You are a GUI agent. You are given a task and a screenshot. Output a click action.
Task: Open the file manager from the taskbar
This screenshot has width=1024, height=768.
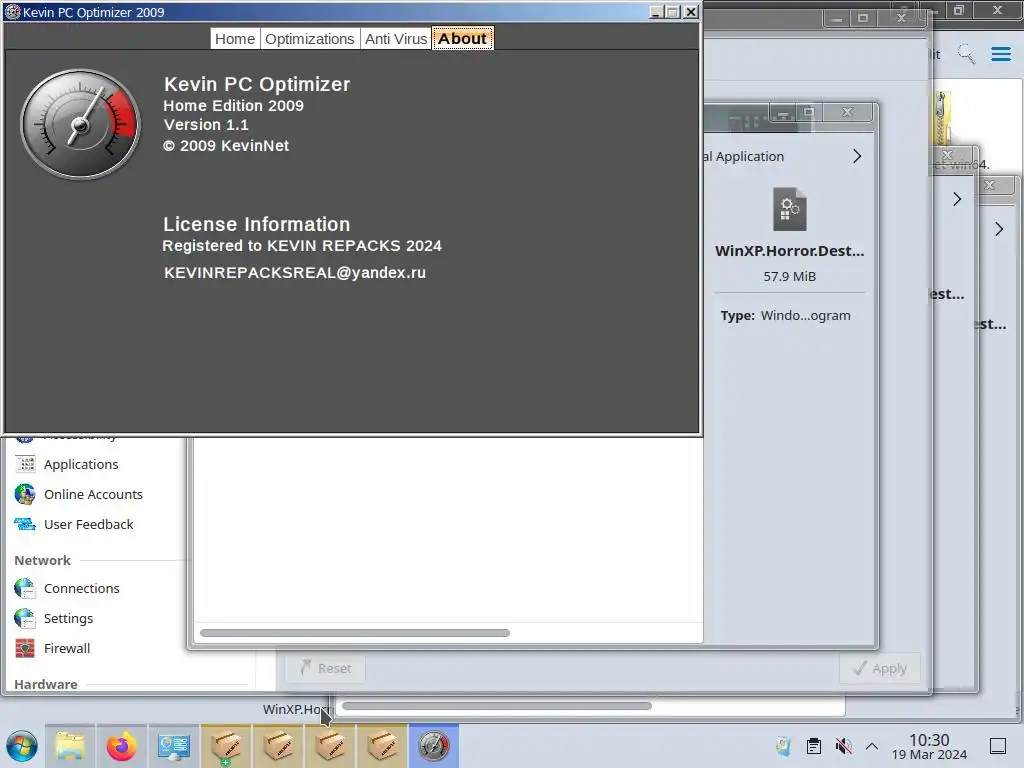click(x=70, y=746)
